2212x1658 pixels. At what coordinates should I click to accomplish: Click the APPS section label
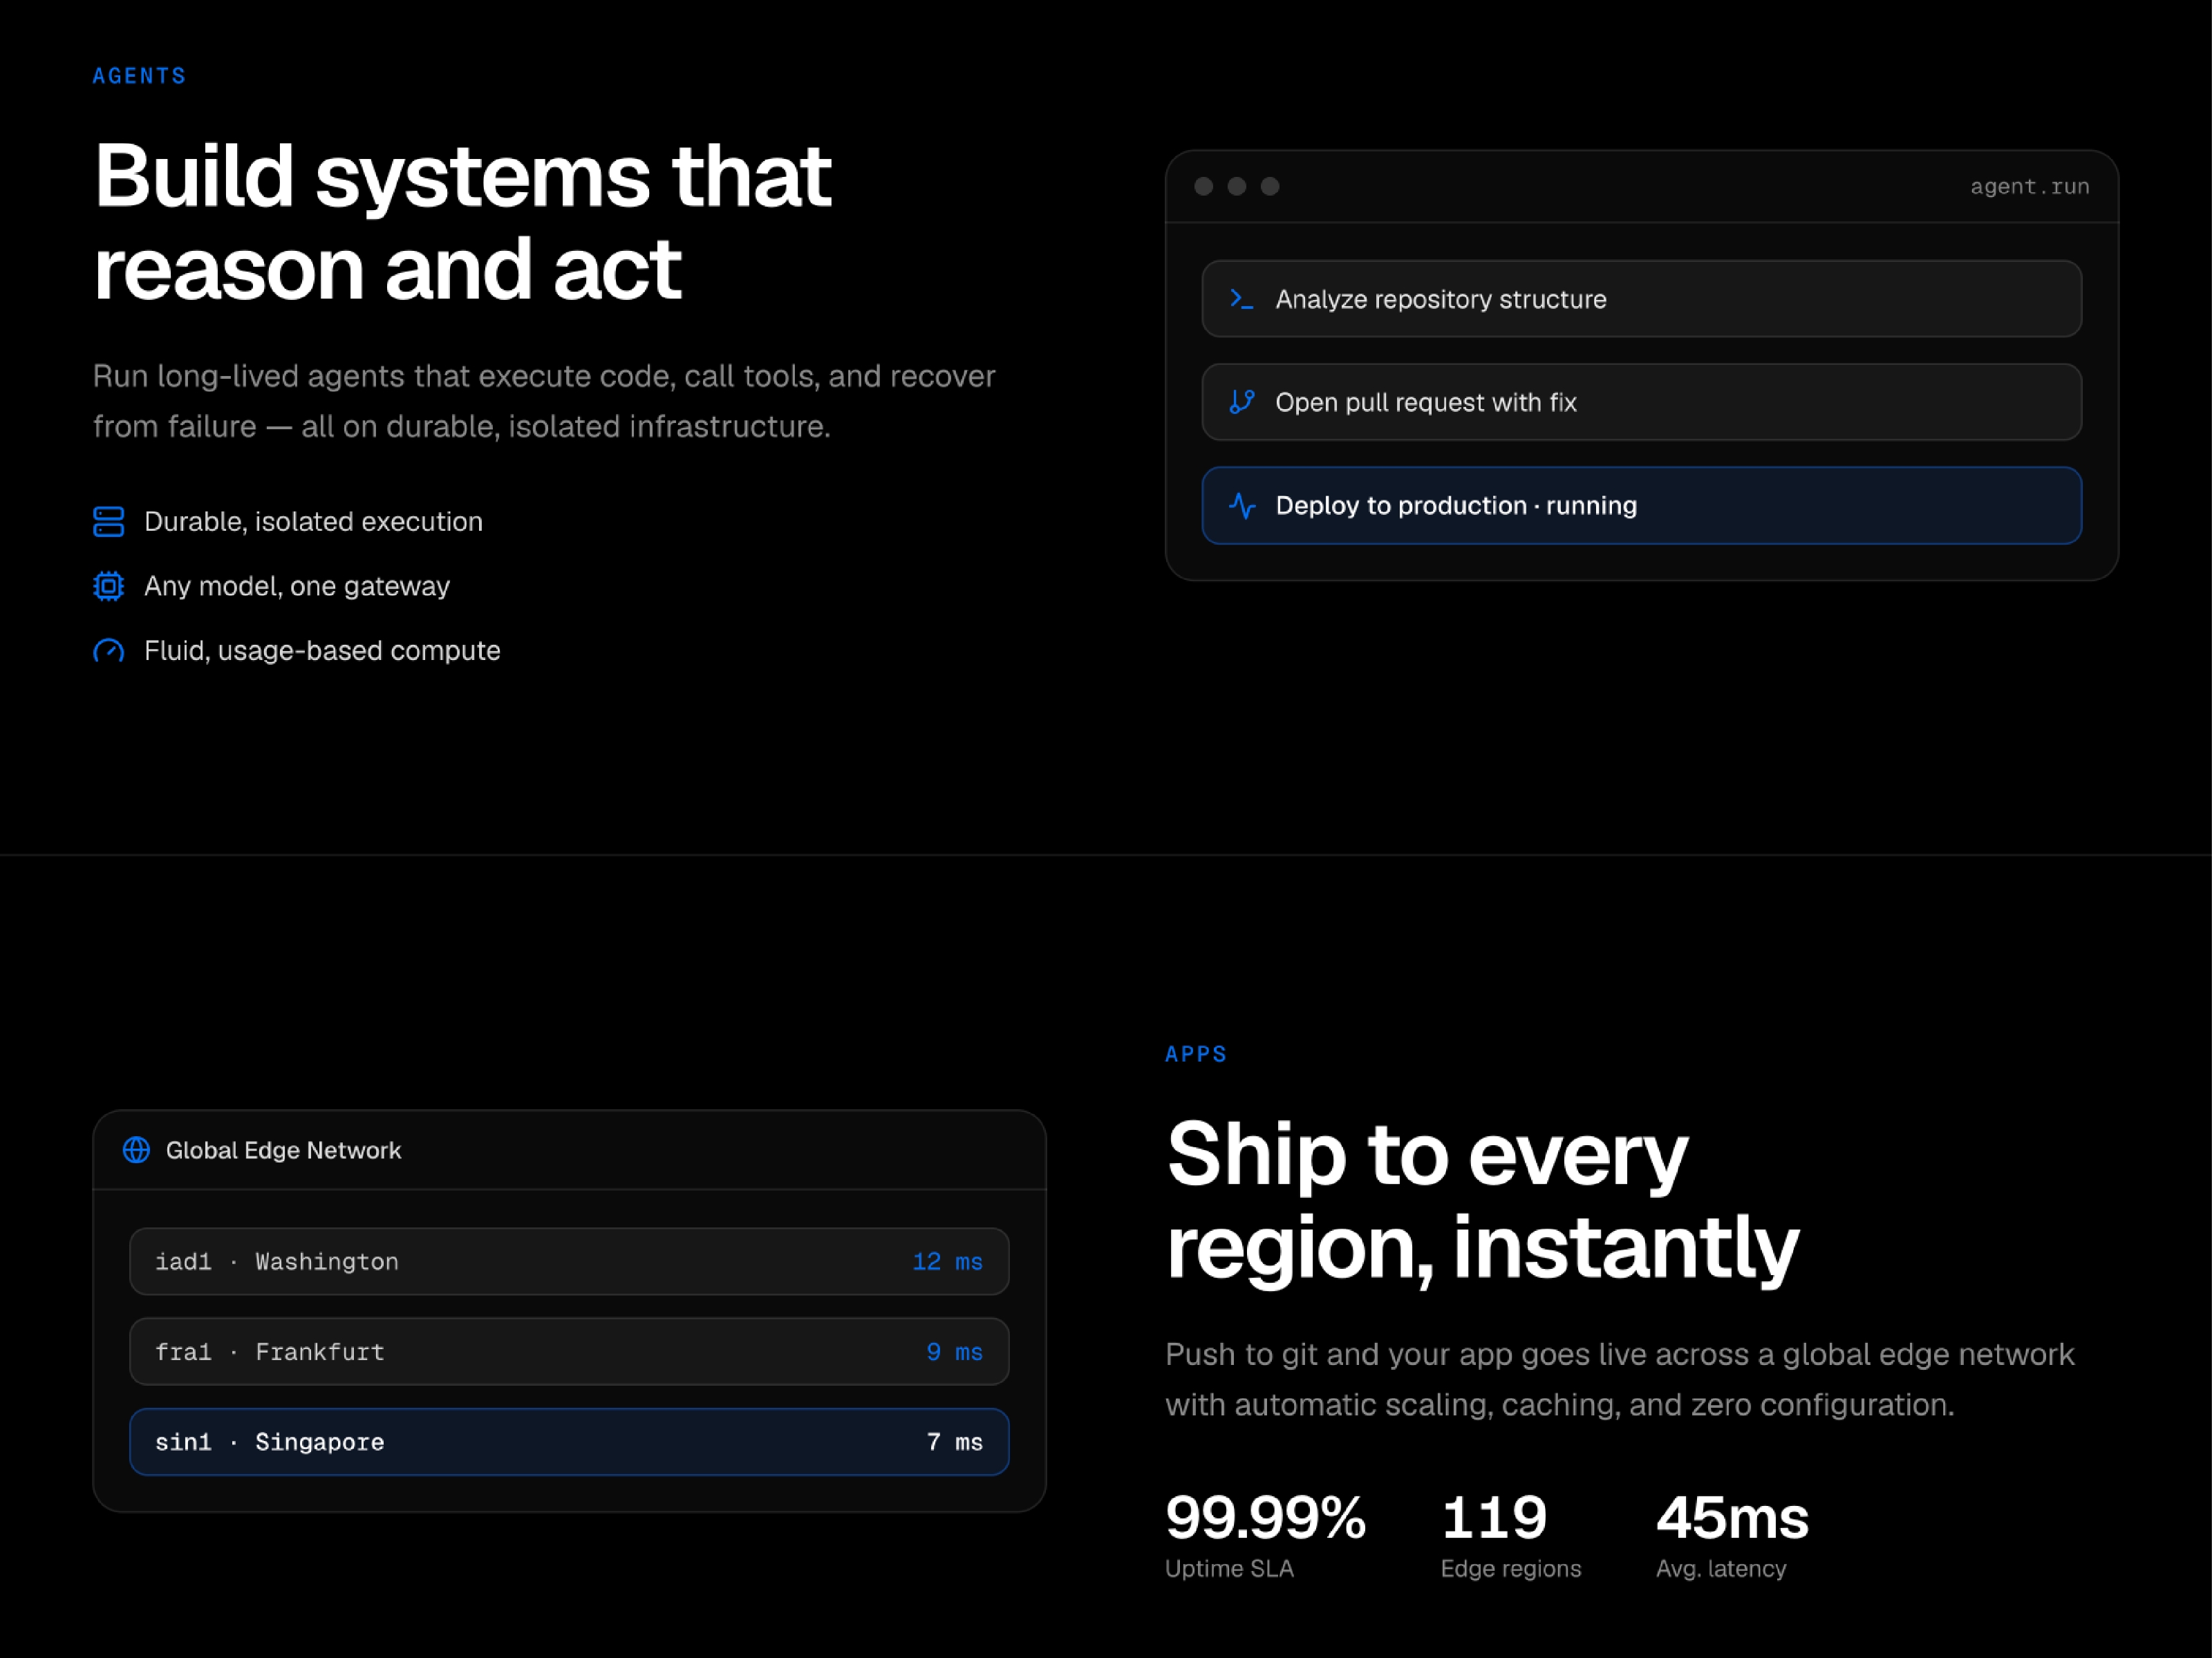[1196, 1054]
